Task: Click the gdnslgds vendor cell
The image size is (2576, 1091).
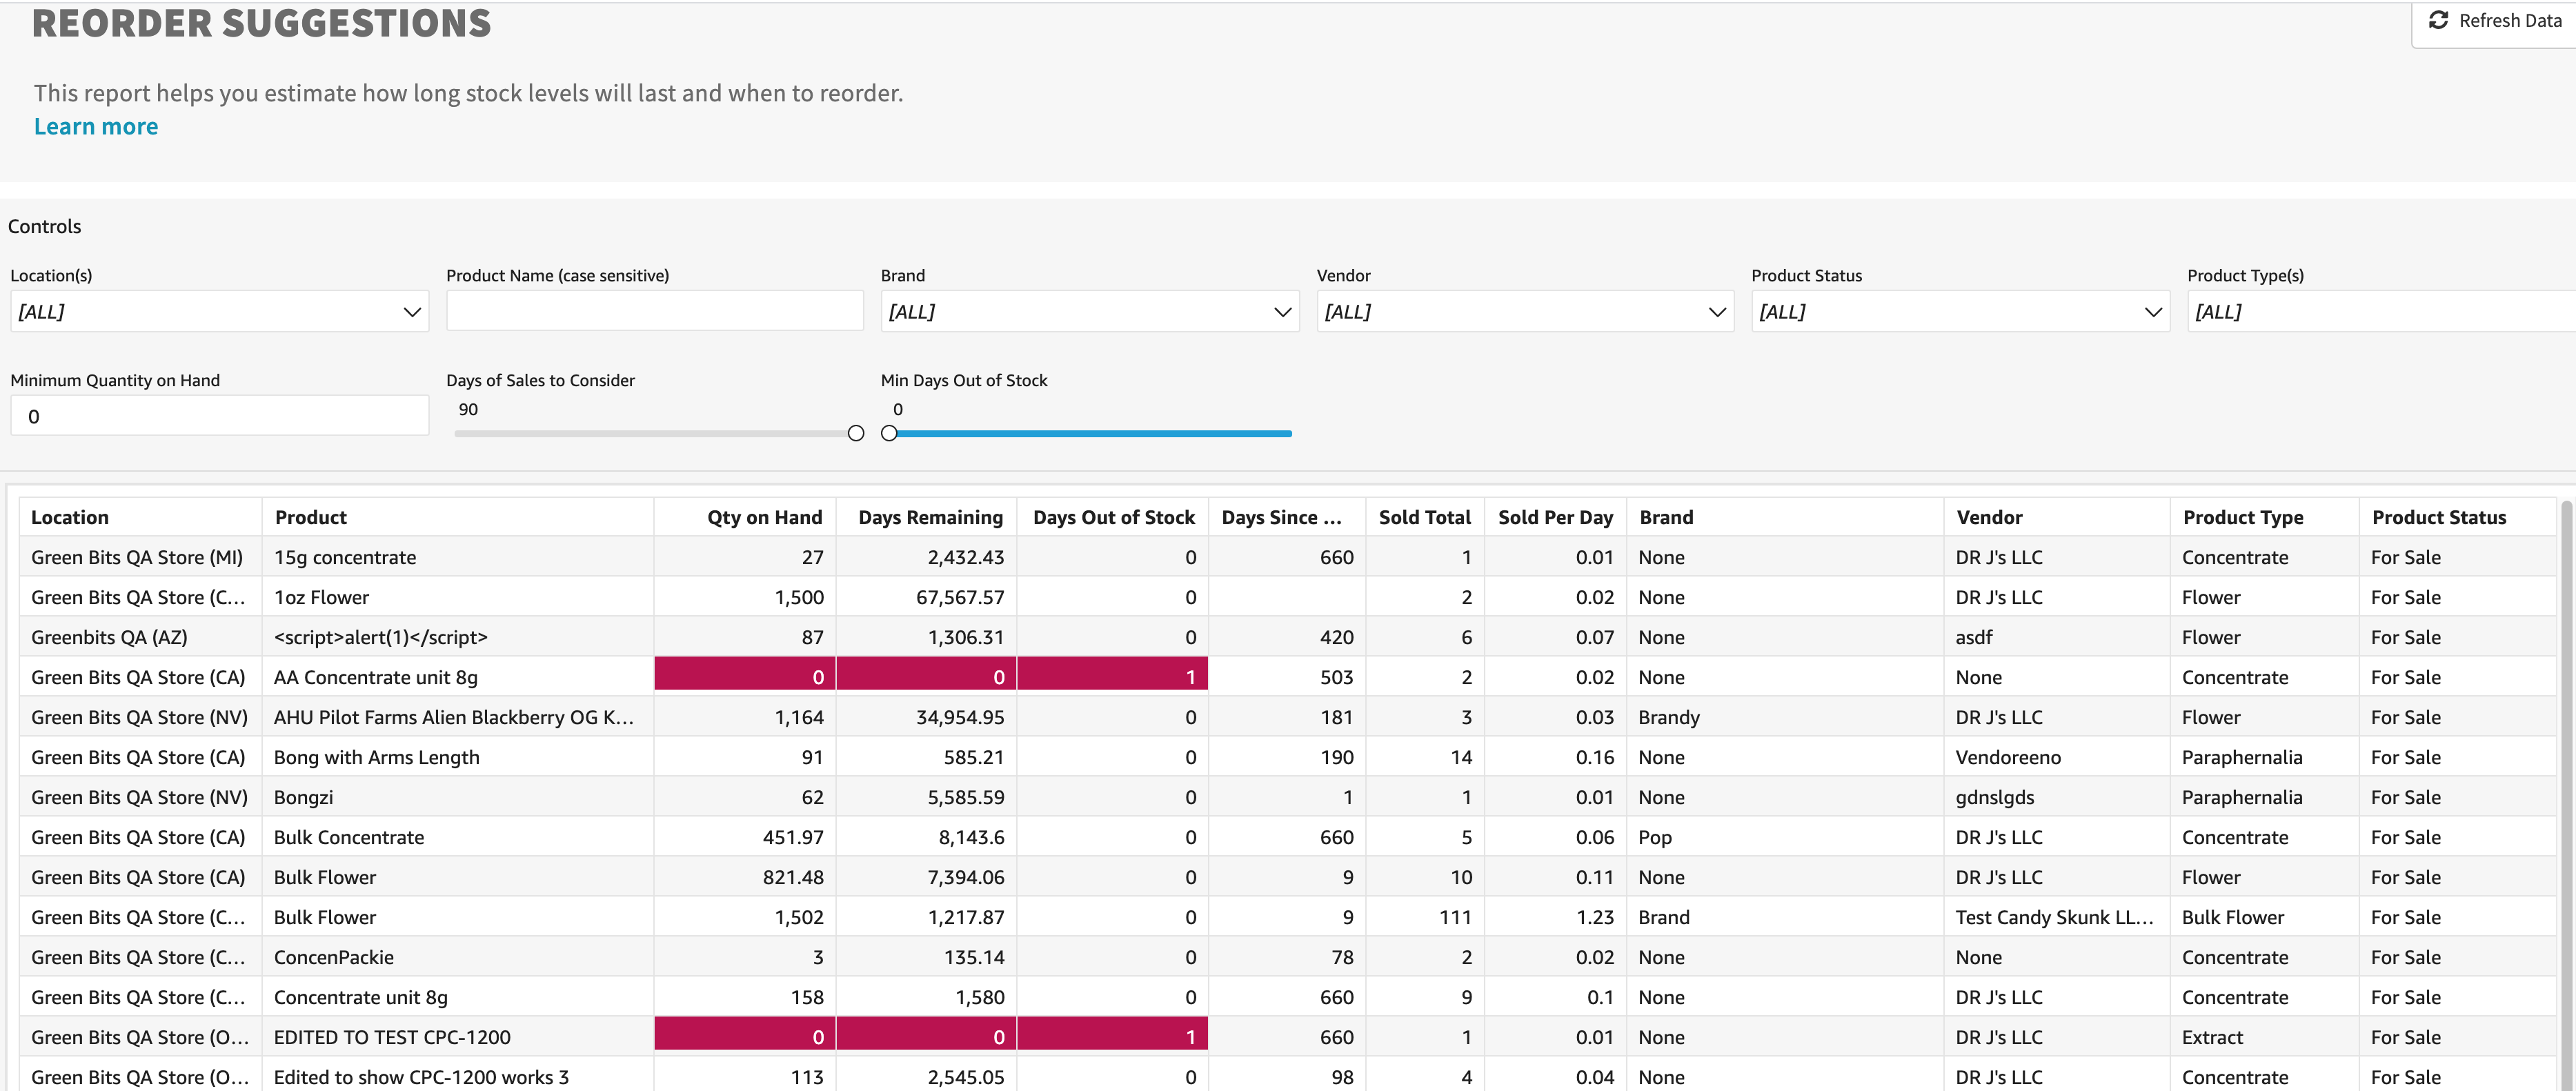Action: (2057, 797)
